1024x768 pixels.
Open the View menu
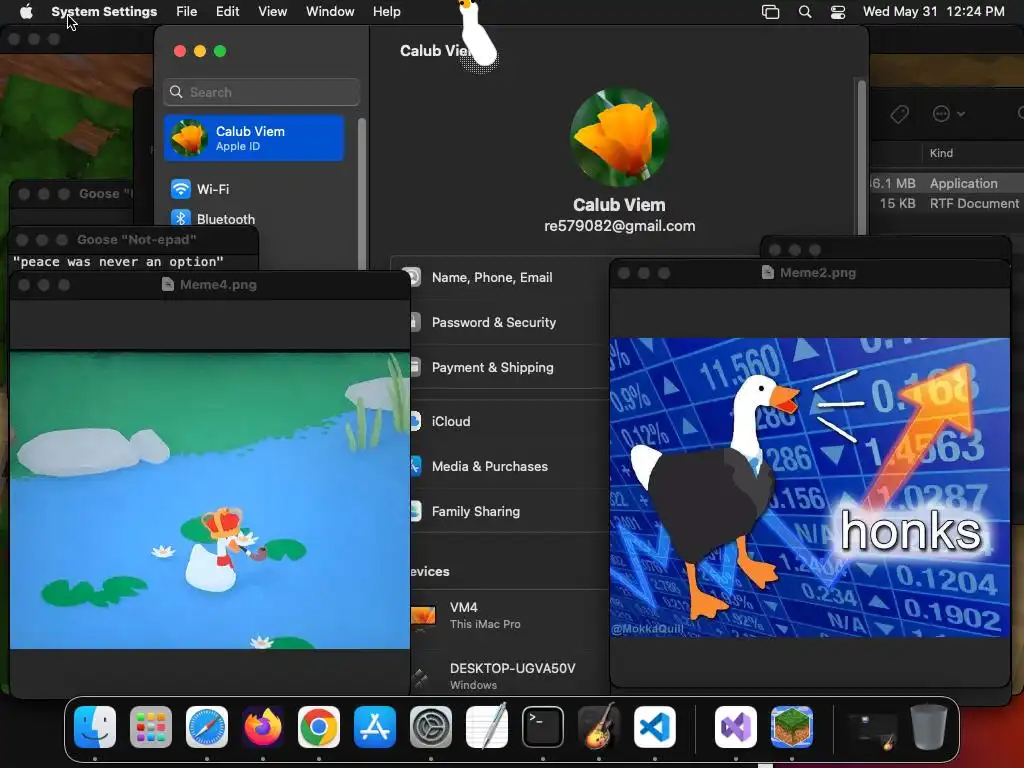272,12
